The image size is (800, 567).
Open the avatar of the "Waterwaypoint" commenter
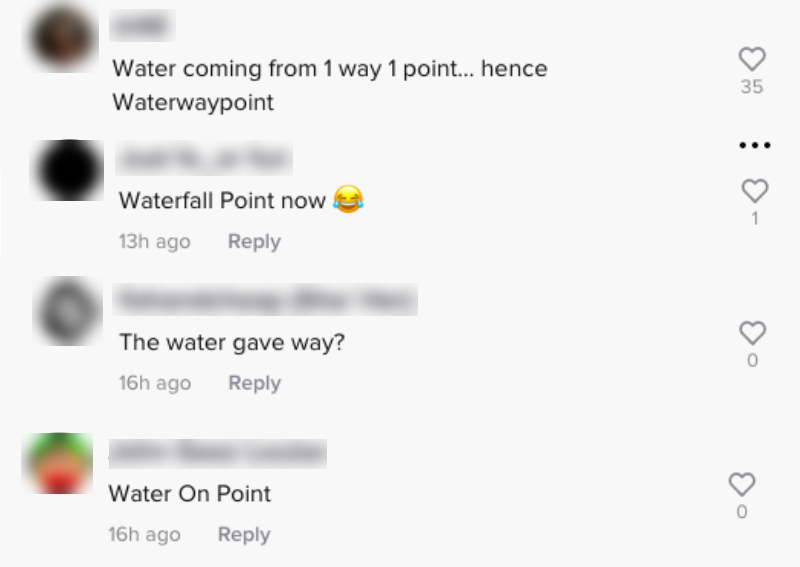[64, 40]
